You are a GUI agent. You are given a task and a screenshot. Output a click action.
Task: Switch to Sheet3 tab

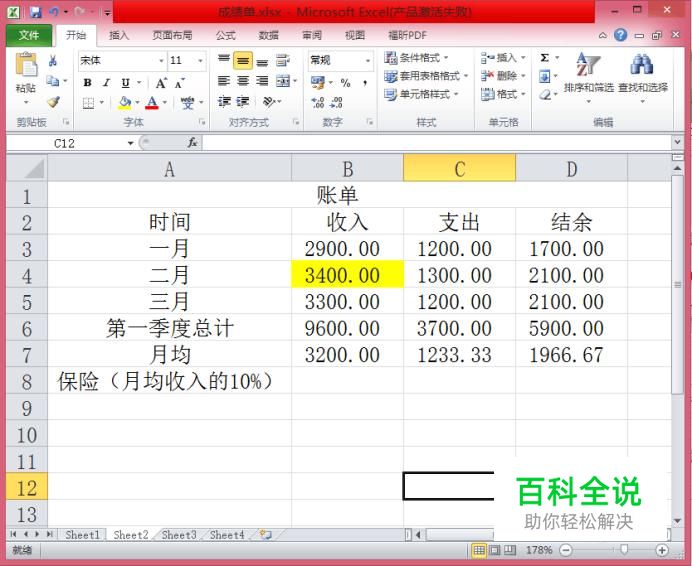(179, 535)
